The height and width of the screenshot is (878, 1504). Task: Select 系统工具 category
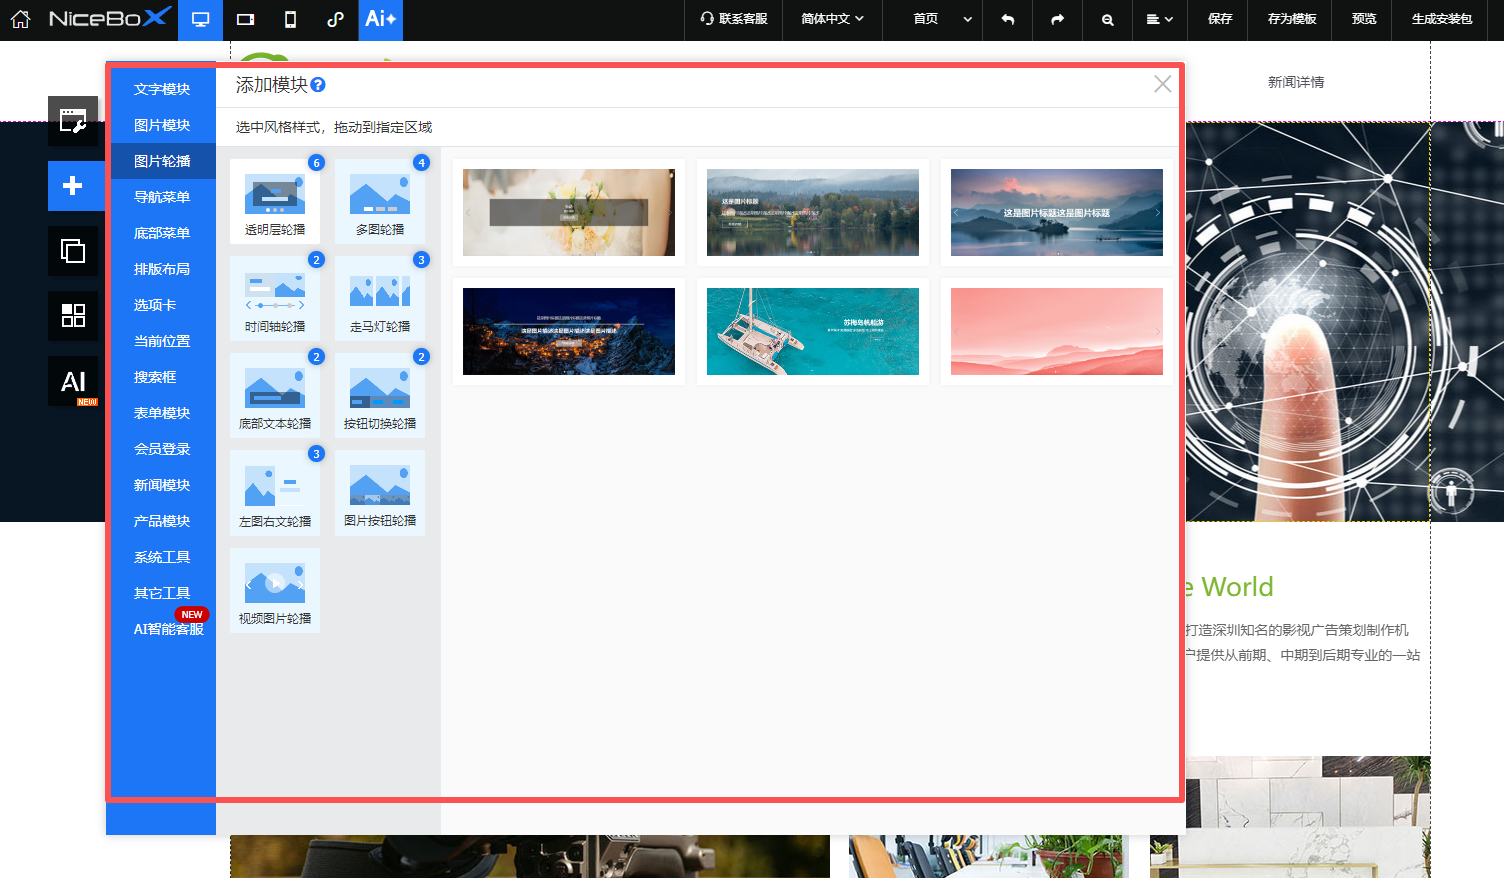tap(162, 557)
